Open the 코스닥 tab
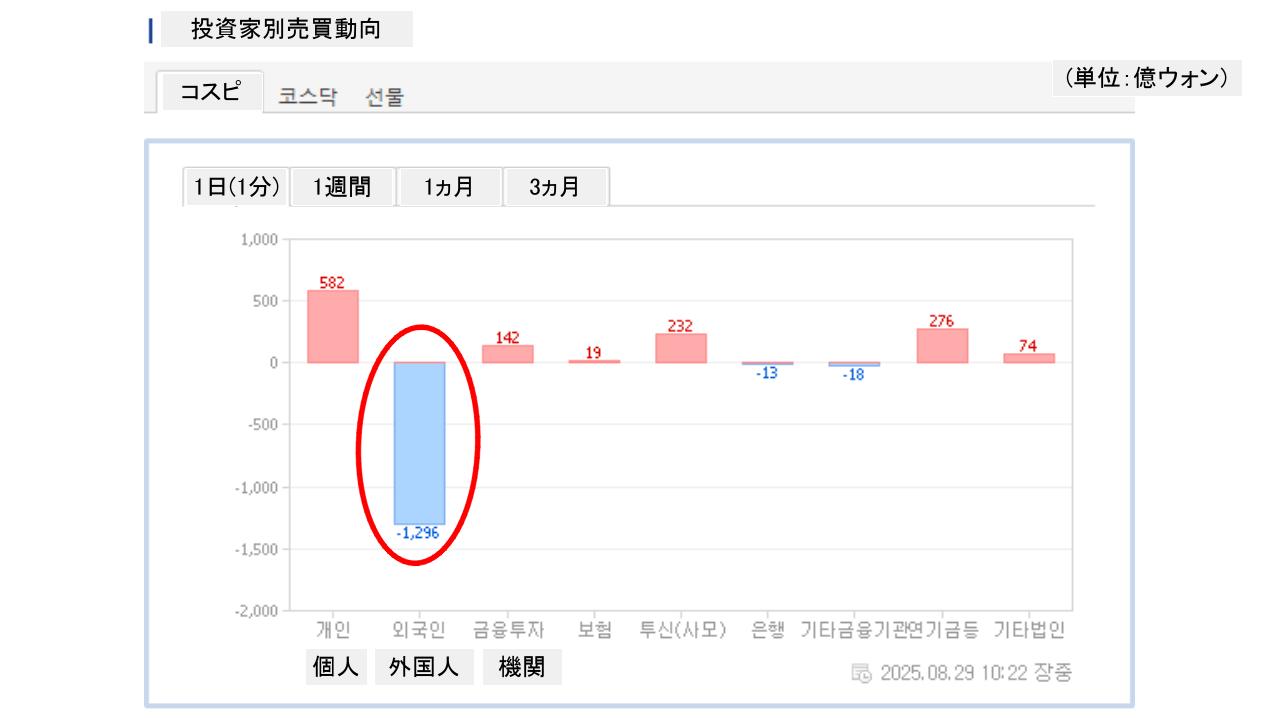Image resolution: width=1280 pixels, height=720 pixels. [308, 97]
